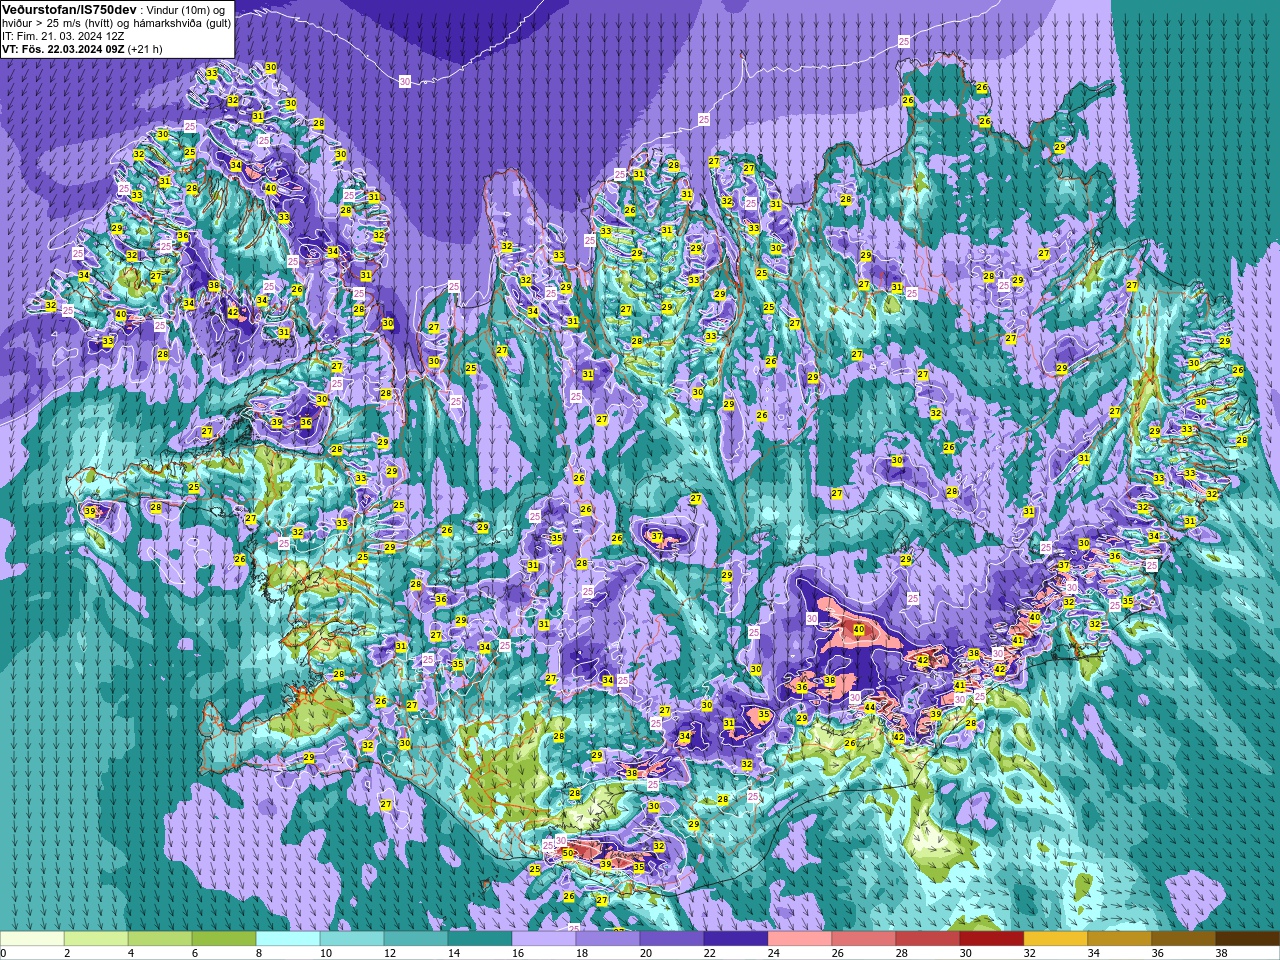Click the '30' tick label on the bottom legend scale
This screenshot has height=960, width=1280.
click(x=966, y=953)
